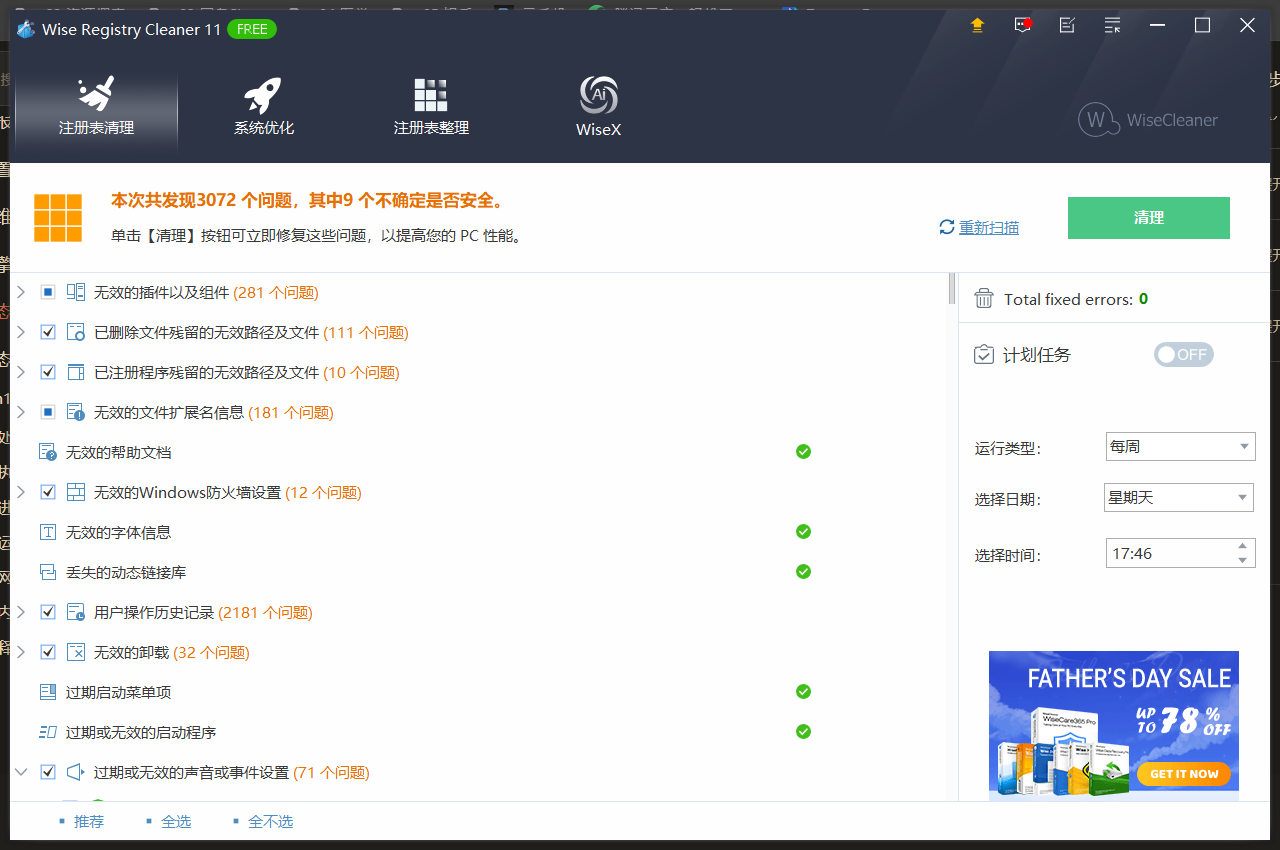Expand the 无效的Windows防火墙设置 row
The image size is (1280, 850).
(x=20, y=492)
